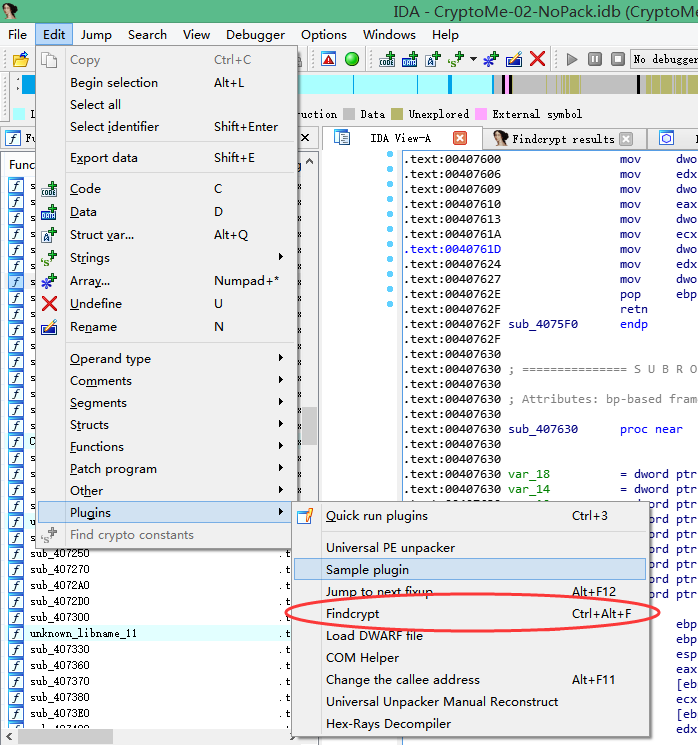Click function icon beside unknown_libname_11
Screen dimensions: 698x745
pos(16,633)
